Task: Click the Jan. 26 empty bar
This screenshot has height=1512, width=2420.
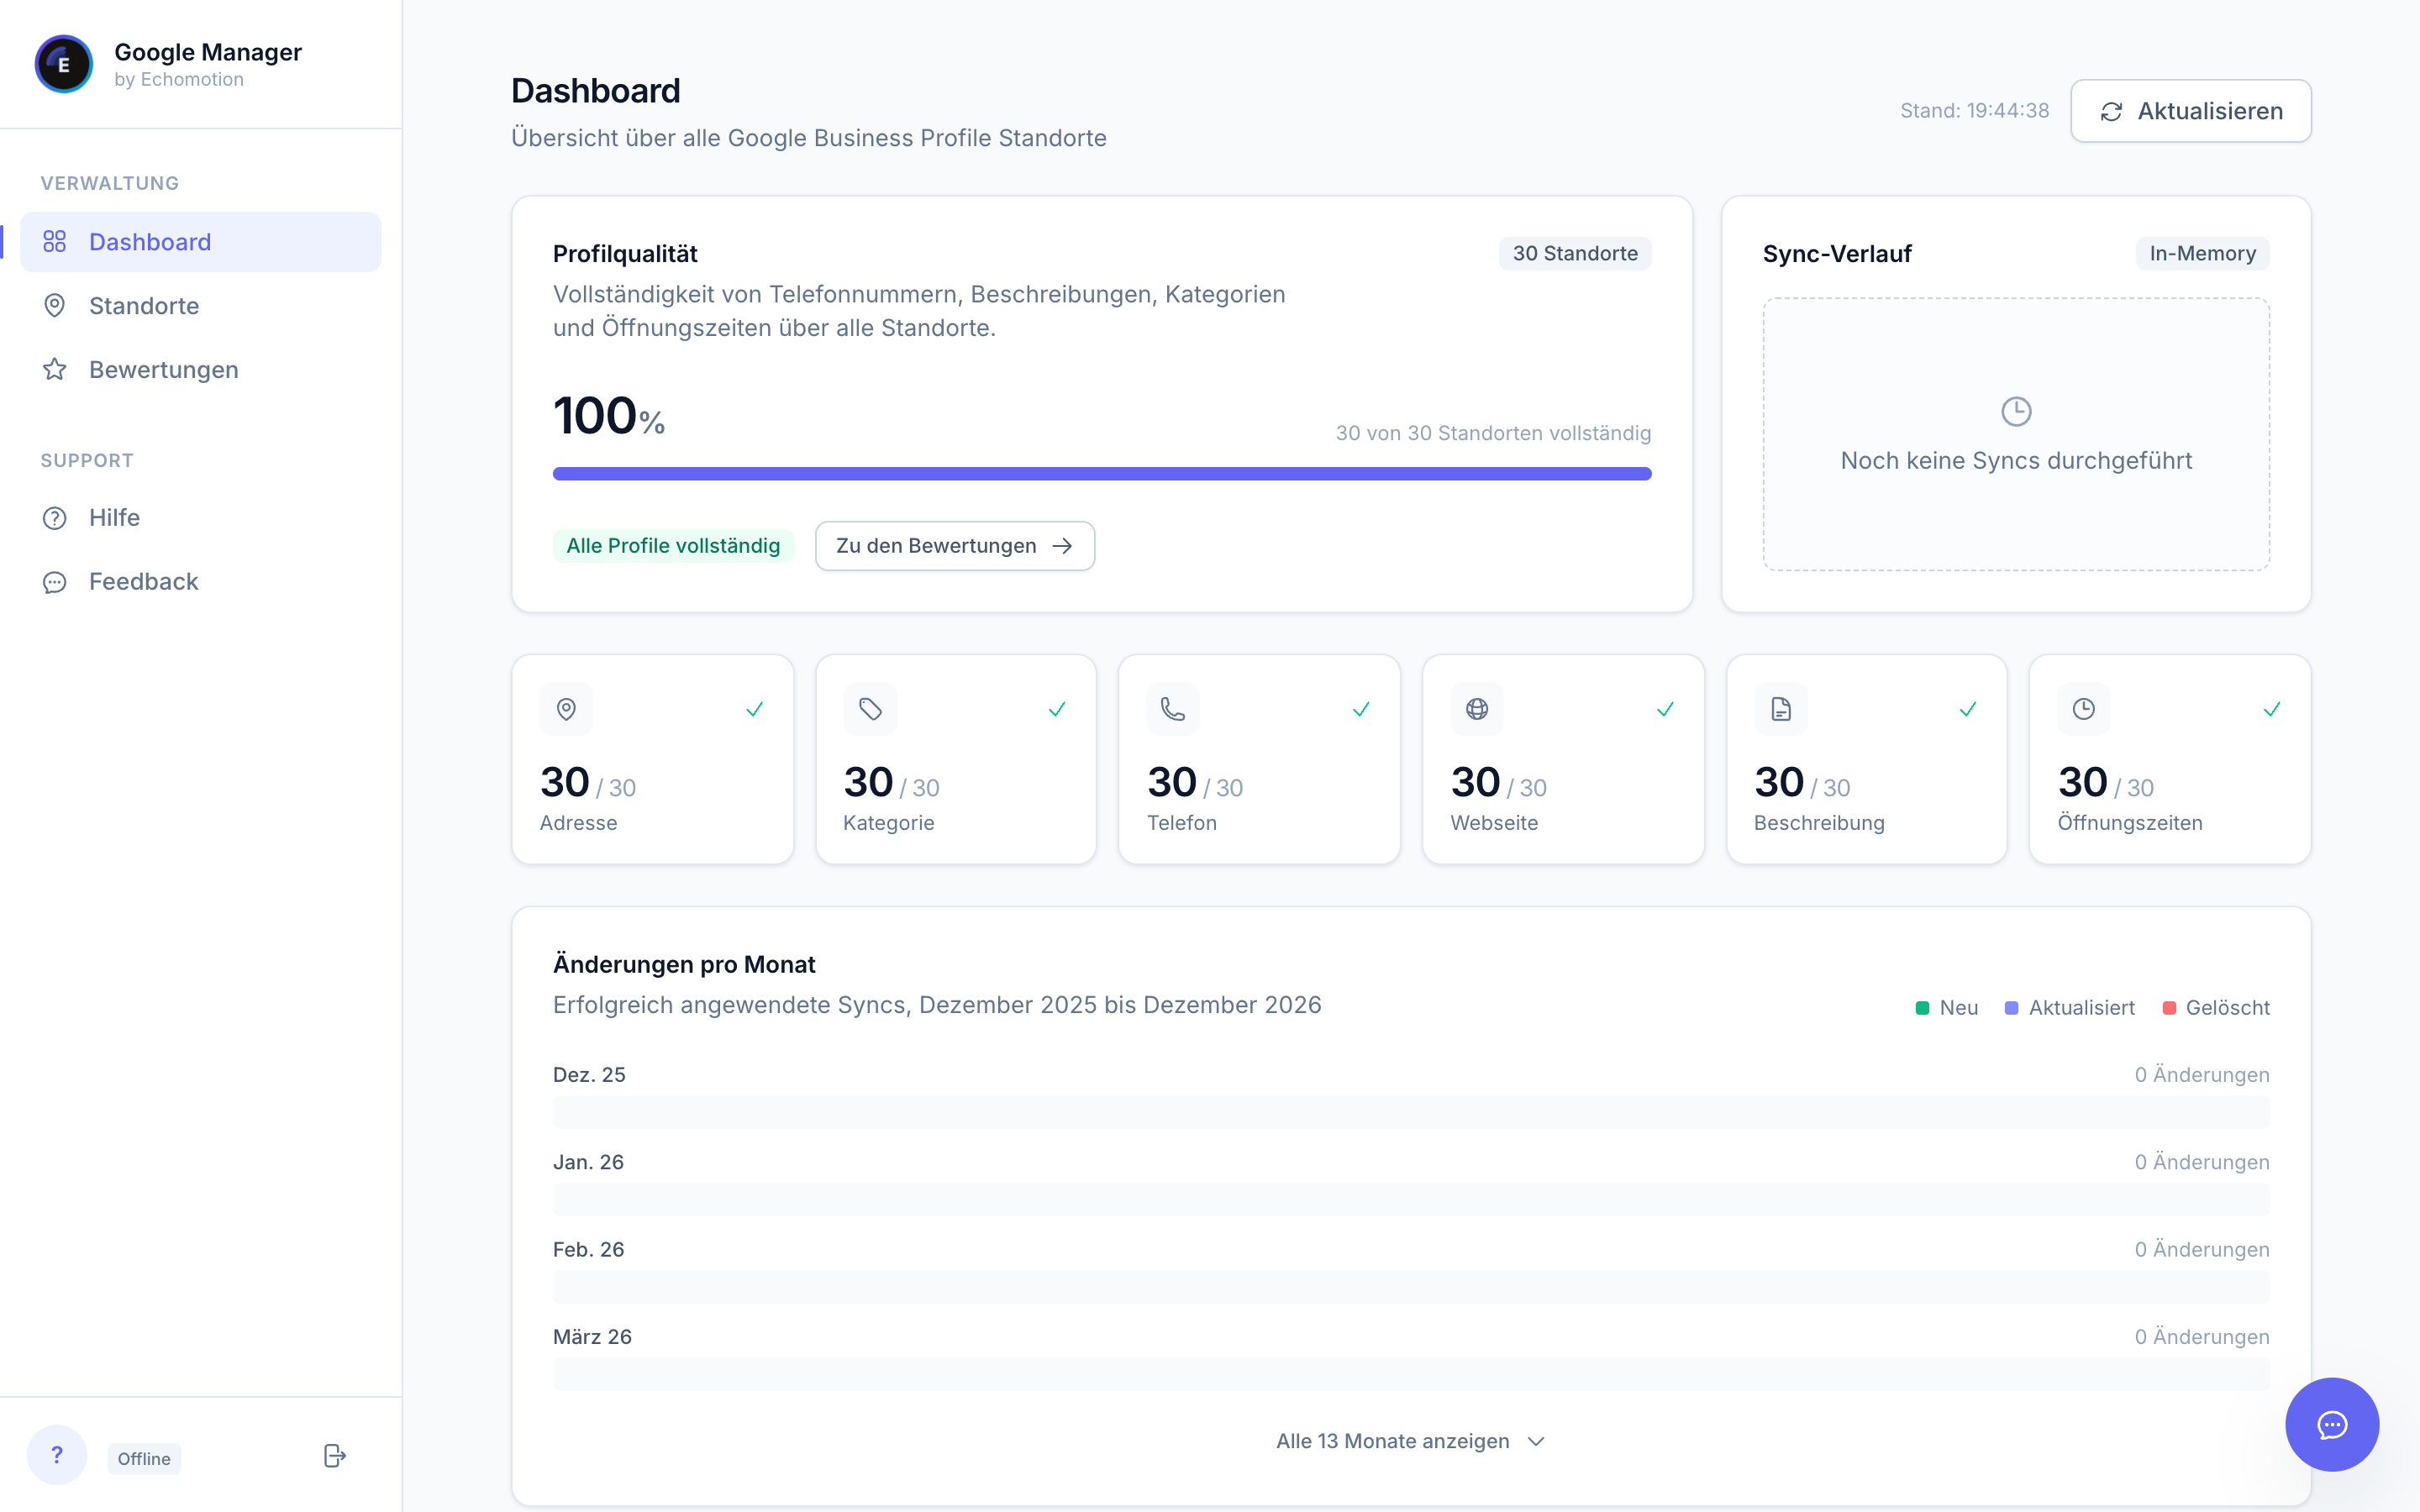Action: point(1411,1200)
